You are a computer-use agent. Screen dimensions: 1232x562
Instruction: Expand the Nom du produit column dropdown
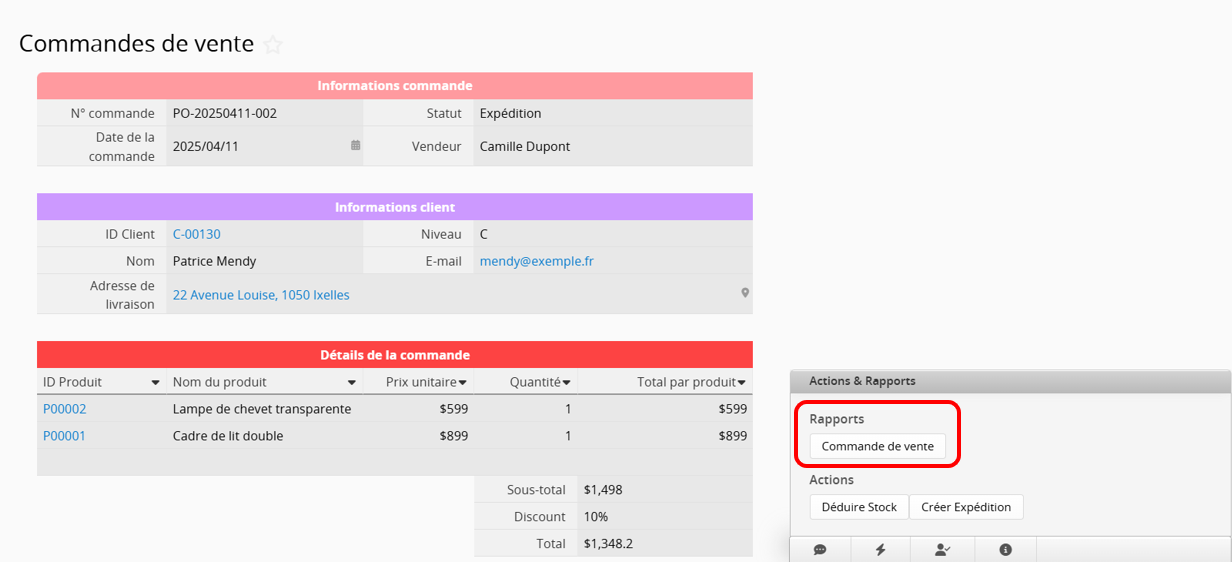pyautogui.click(x=351, y=383)
